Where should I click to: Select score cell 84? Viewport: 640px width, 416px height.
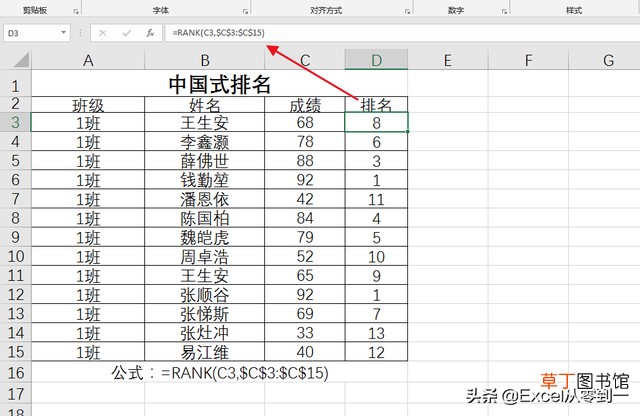point(305,218)
